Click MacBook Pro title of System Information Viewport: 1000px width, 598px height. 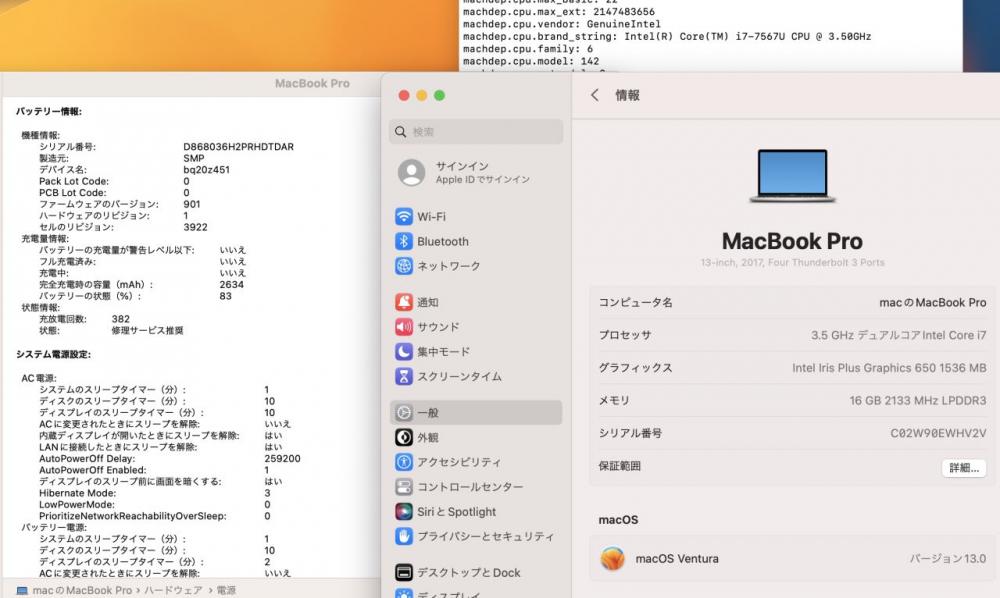(312, 83)
